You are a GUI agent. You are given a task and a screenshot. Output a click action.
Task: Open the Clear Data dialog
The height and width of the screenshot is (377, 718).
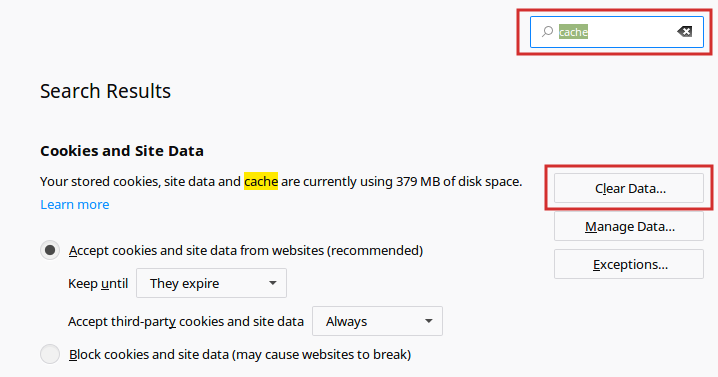629,188
